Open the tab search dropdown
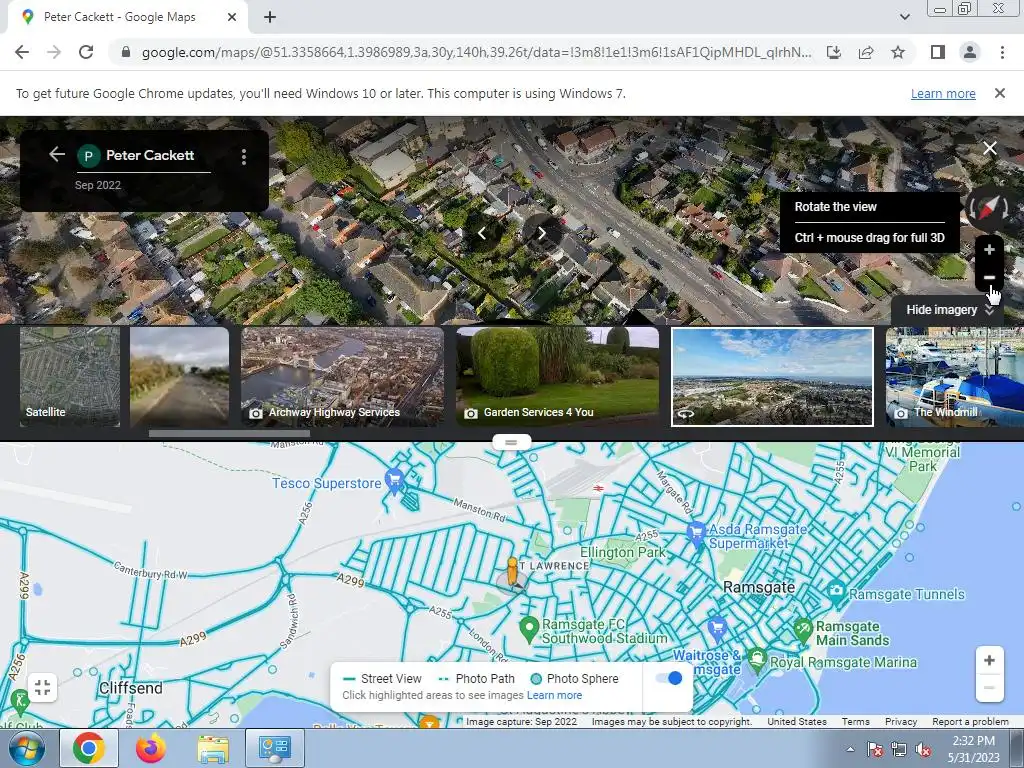1024x768 pixels. point(904,17)
